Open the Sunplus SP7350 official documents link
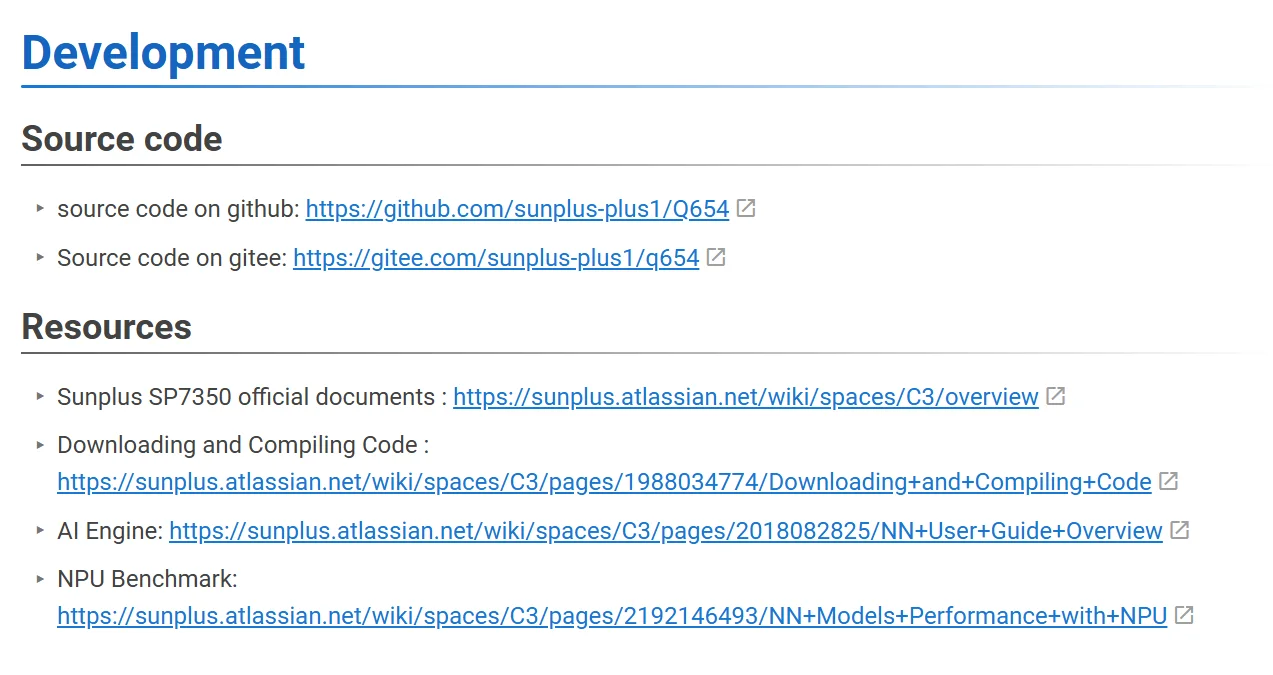The width and height of the screenshot is (1273, 675). [745, 397]
